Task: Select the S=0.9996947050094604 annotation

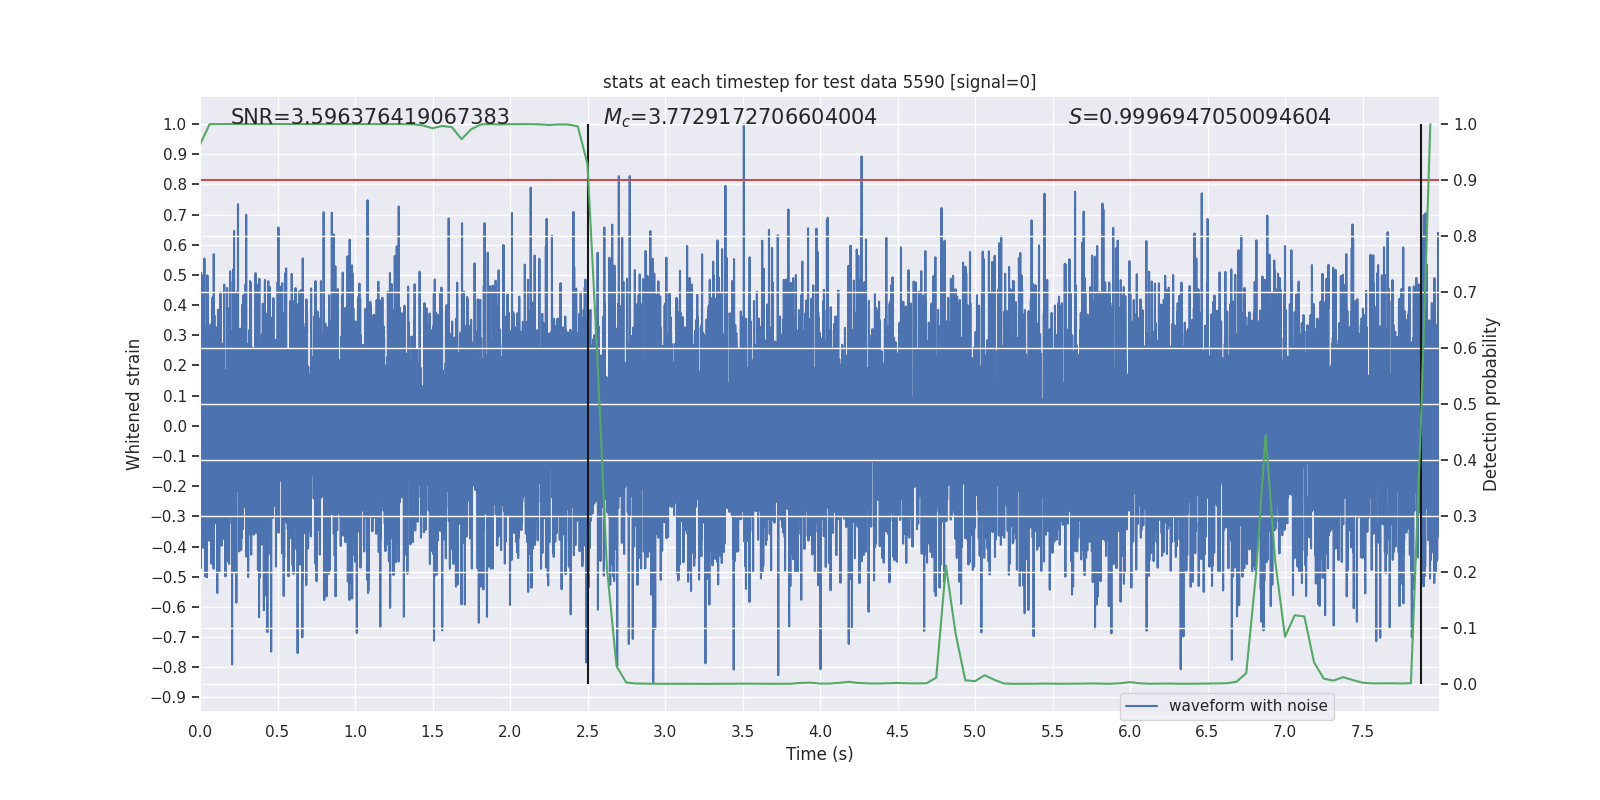Action: (x=1200, y=117)
